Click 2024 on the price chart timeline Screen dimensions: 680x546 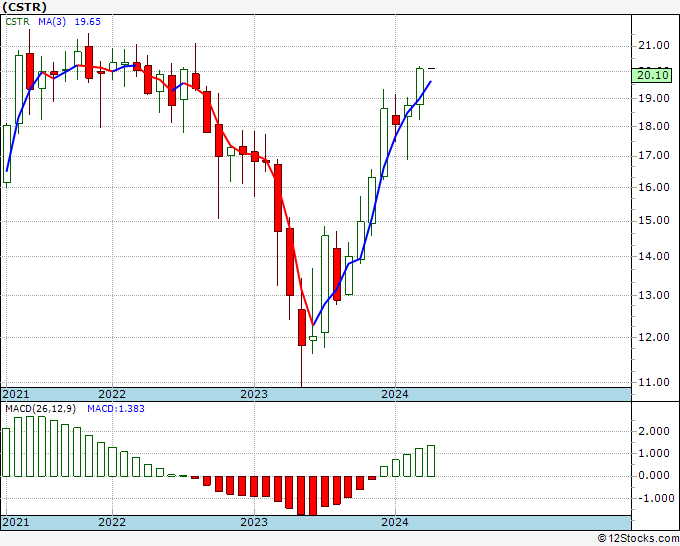(x=395, y=394)
